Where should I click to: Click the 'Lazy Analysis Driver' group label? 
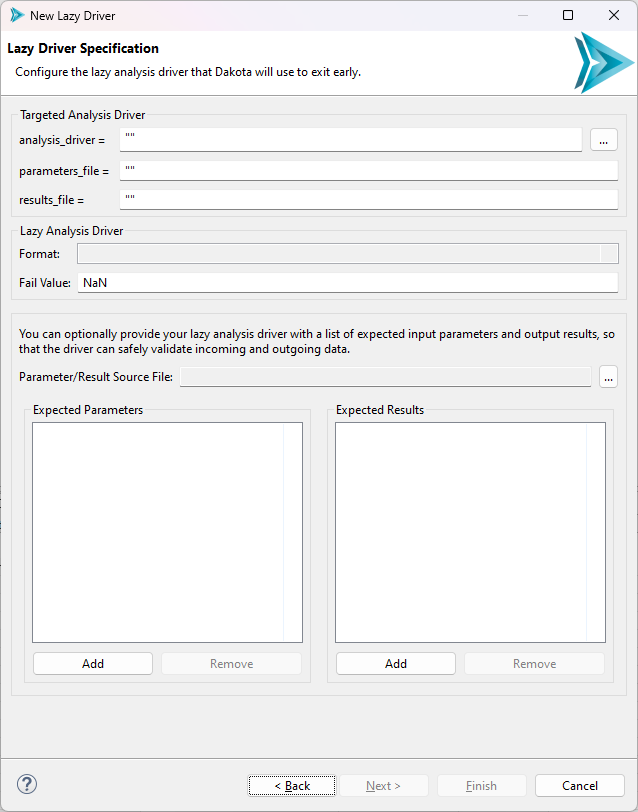(71, 230)
